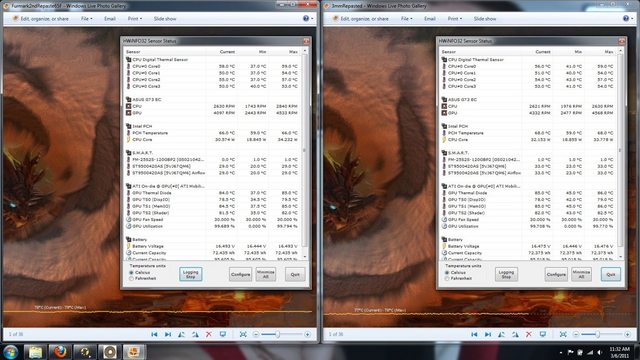
Task: Expand File dropdown in 3mmRepasted window
Action: click(x=406, y=19)
